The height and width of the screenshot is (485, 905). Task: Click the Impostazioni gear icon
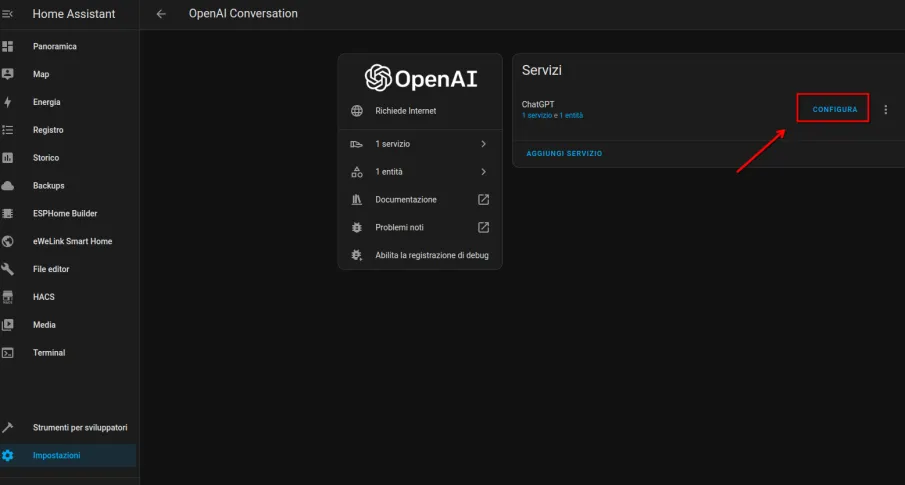(8, 456)
